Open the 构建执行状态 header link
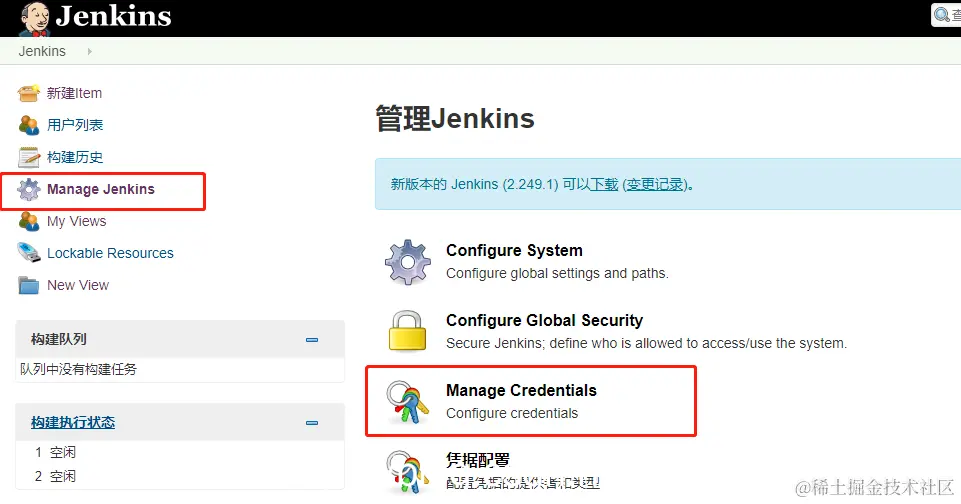 [x=73, y=422]
